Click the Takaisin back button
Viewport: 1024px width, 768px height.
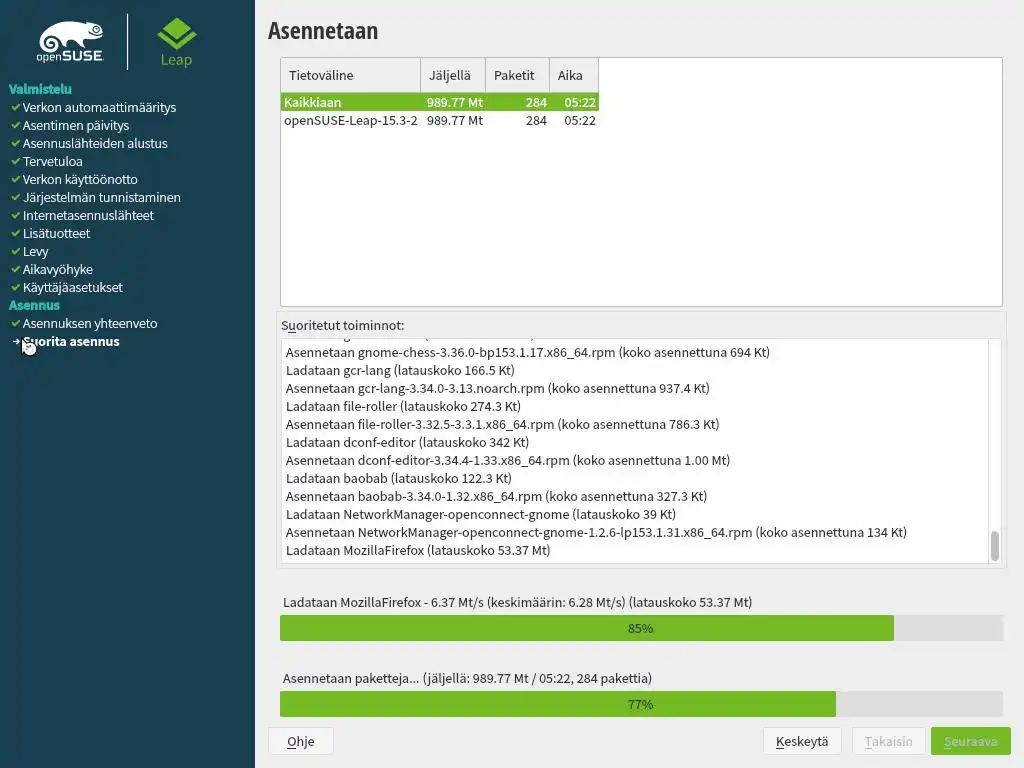888,741
